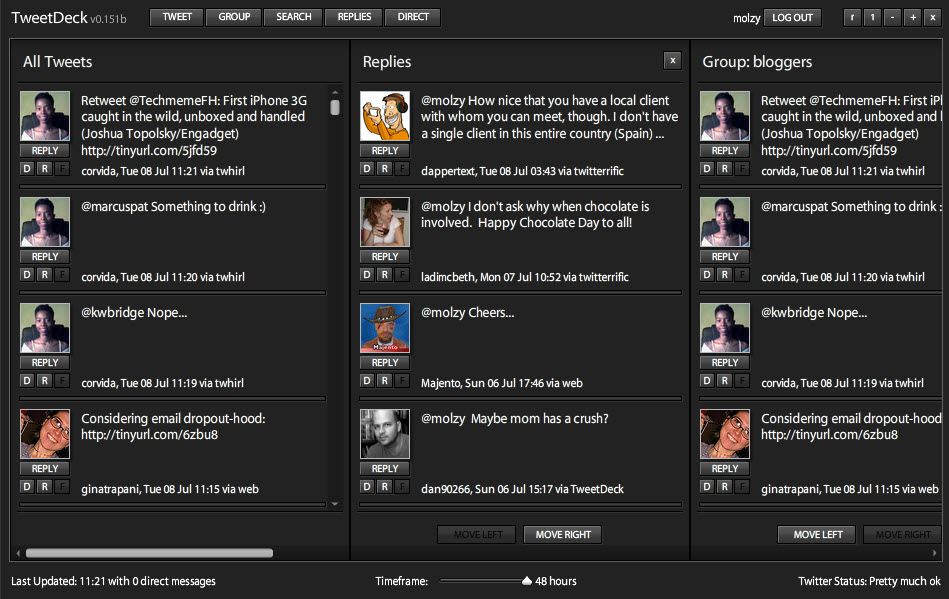This screenshot has width=949, height=599.
Task: Click the R icon under corvida's Retweet in All Tweets
Action: [44, 169]
